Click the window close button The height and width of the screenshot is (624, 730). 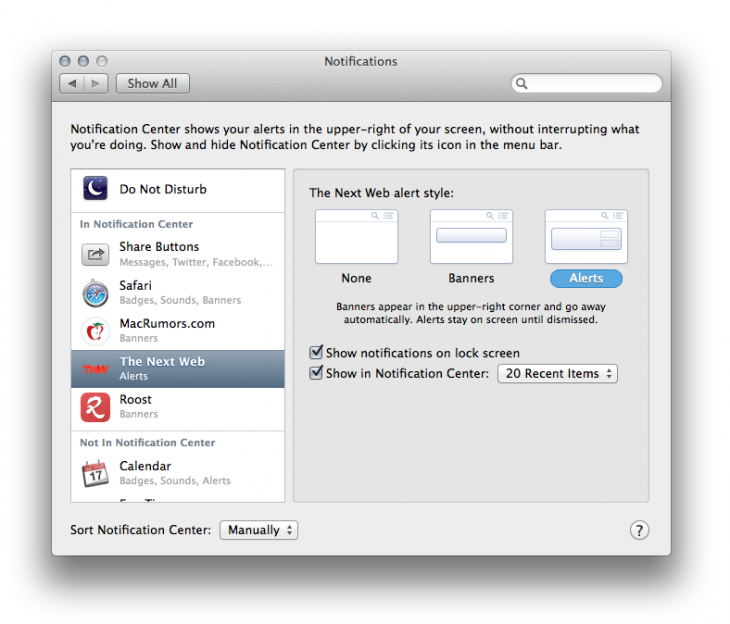(65, 61)
